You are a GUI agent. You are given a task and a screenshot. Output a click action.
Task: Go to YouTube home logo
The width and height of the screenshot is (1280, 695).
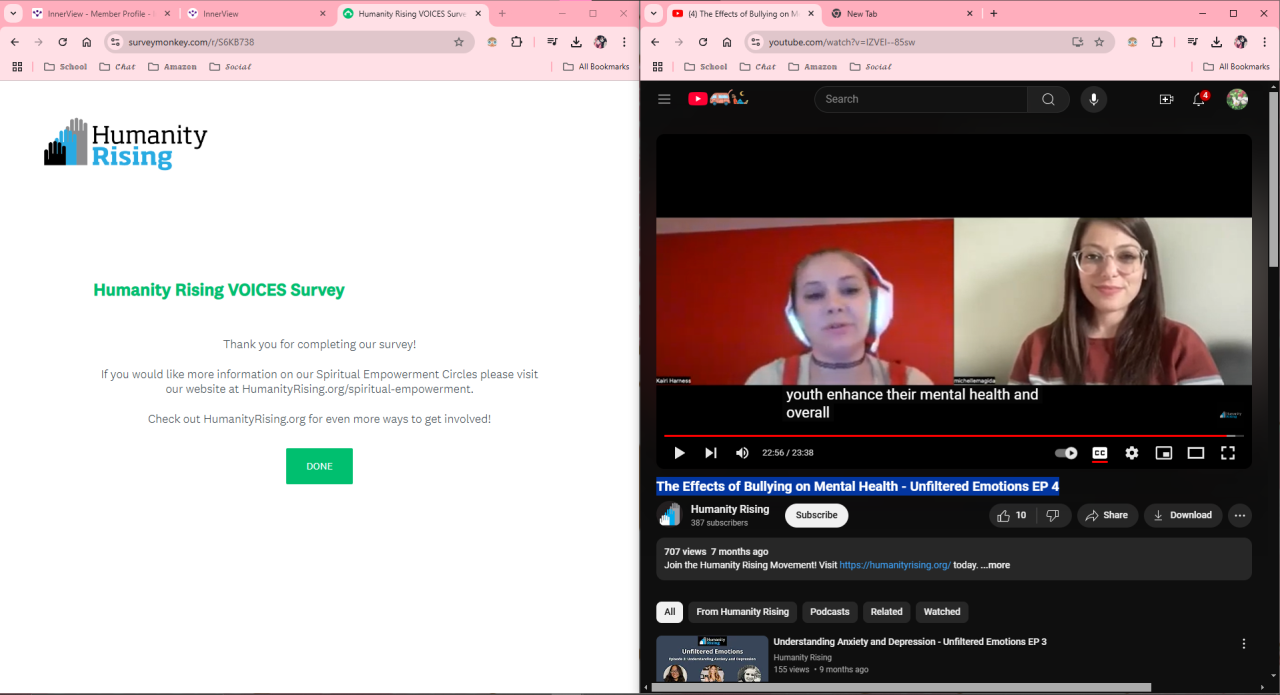[x=717, y=98]
